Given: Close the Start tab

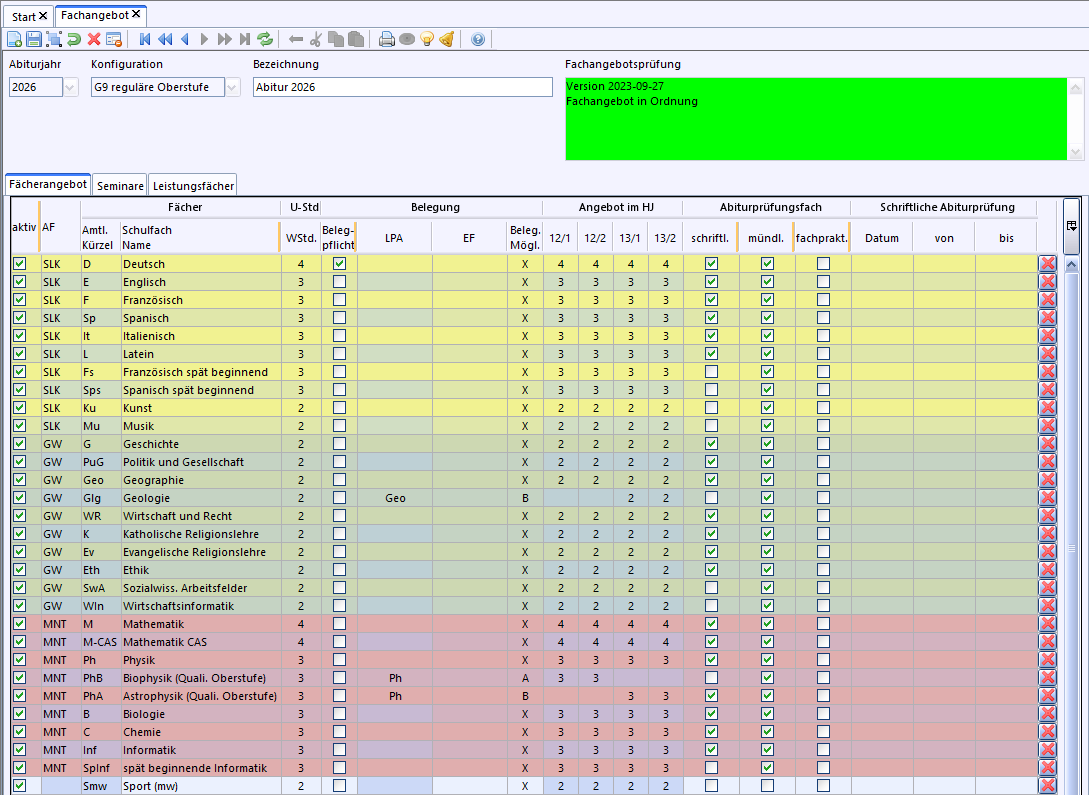Looking at the screenshot, I should coord(43,16).
